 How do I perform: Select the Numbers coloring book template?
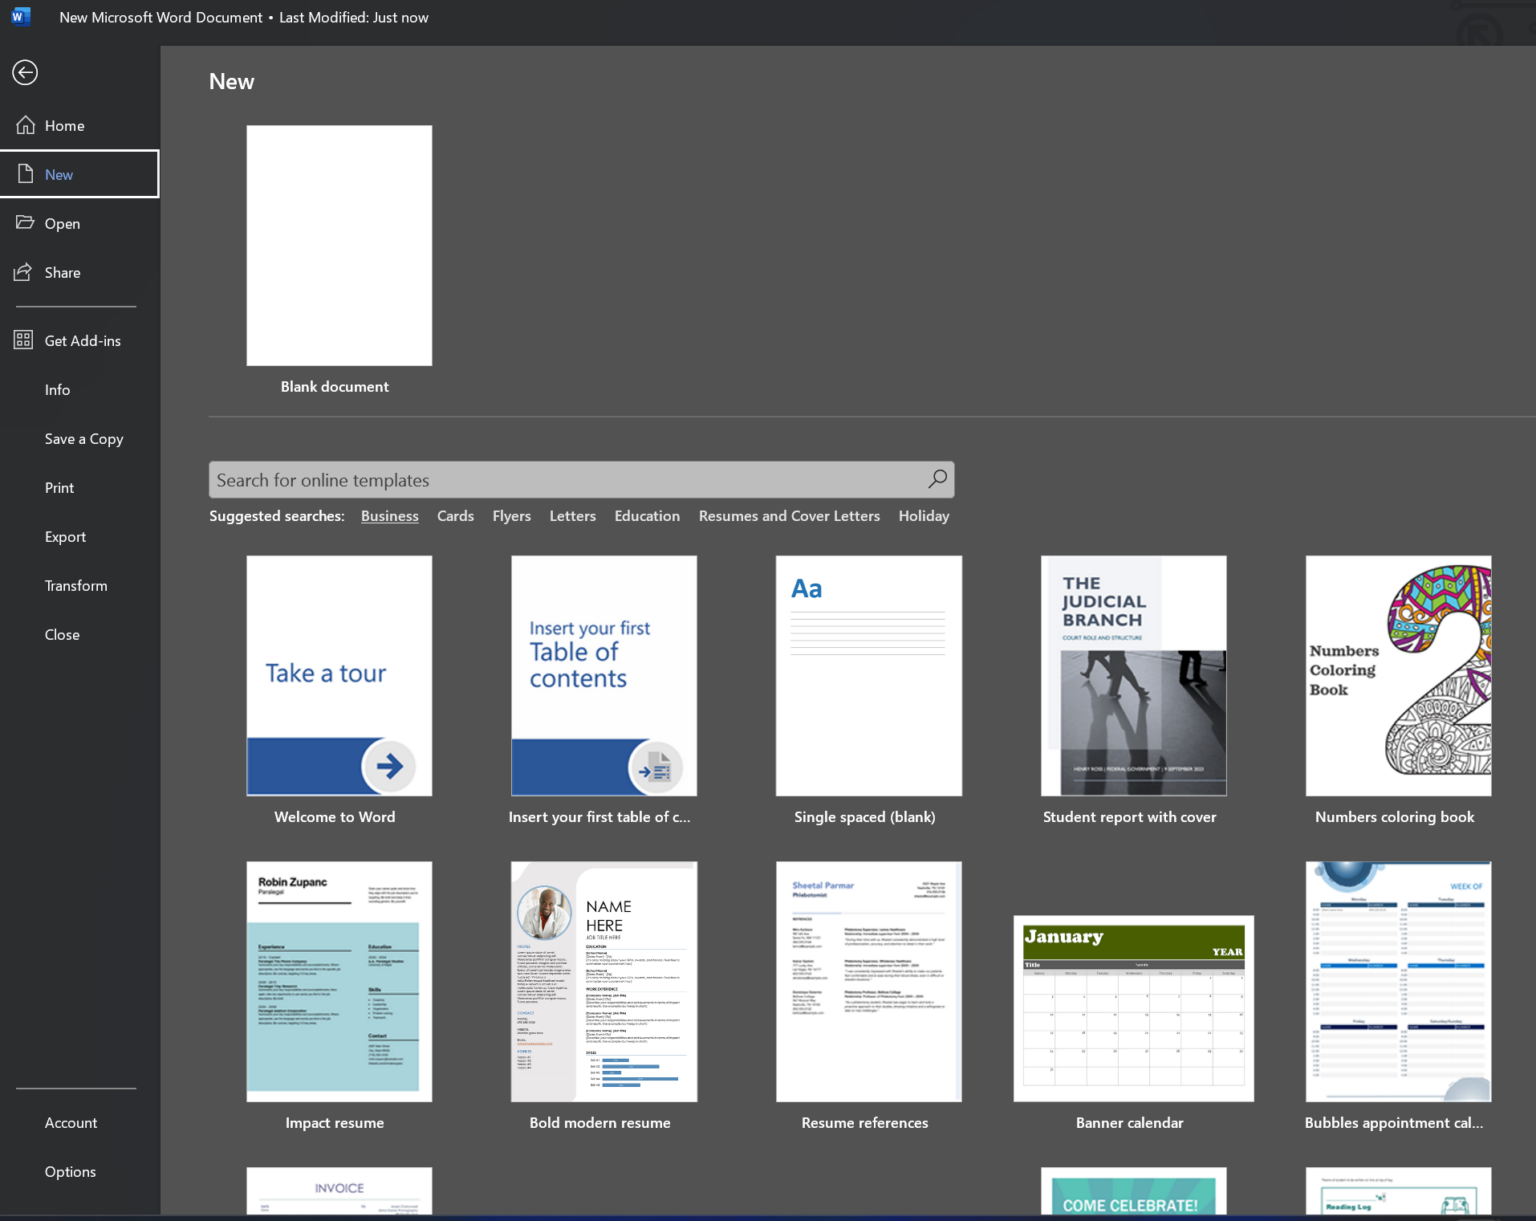click(1397, 677)
